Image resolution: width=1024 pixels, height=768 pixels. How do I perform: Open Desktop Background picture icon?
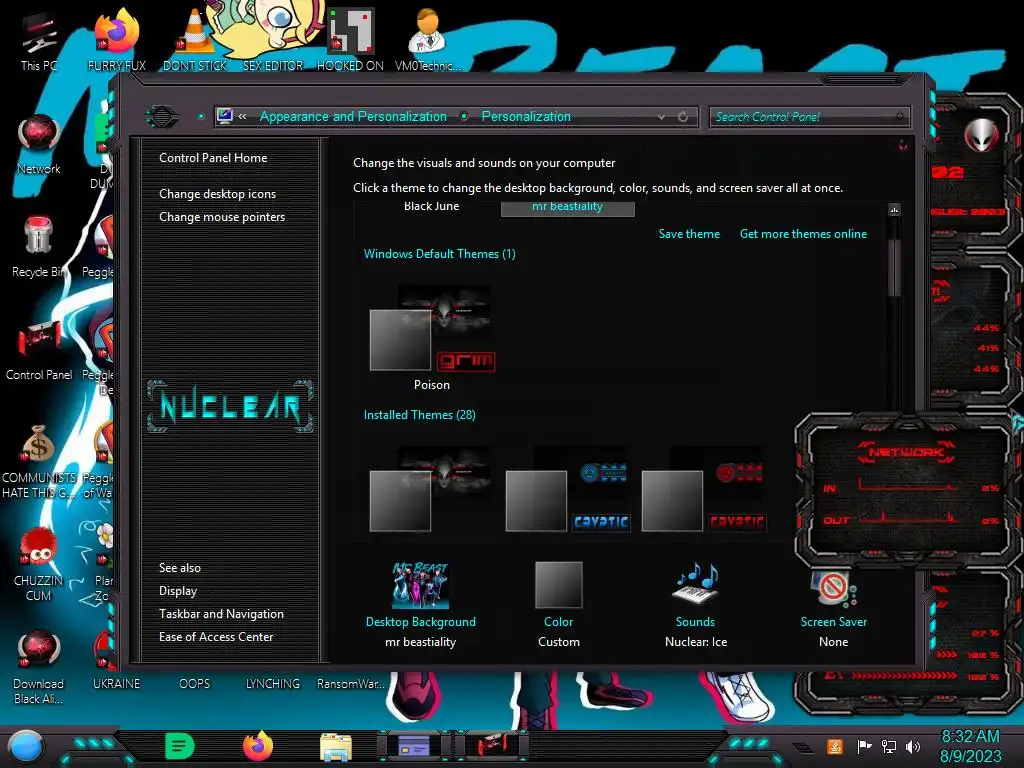pyautogui.click(x=421, y=585)
